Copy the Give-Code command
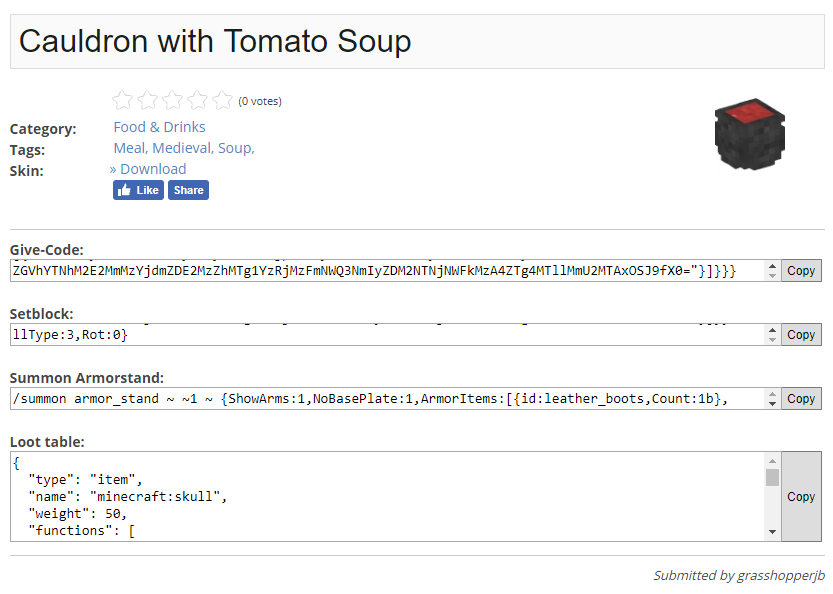This screenshot has height=594, width=833. tap(801, 271)
